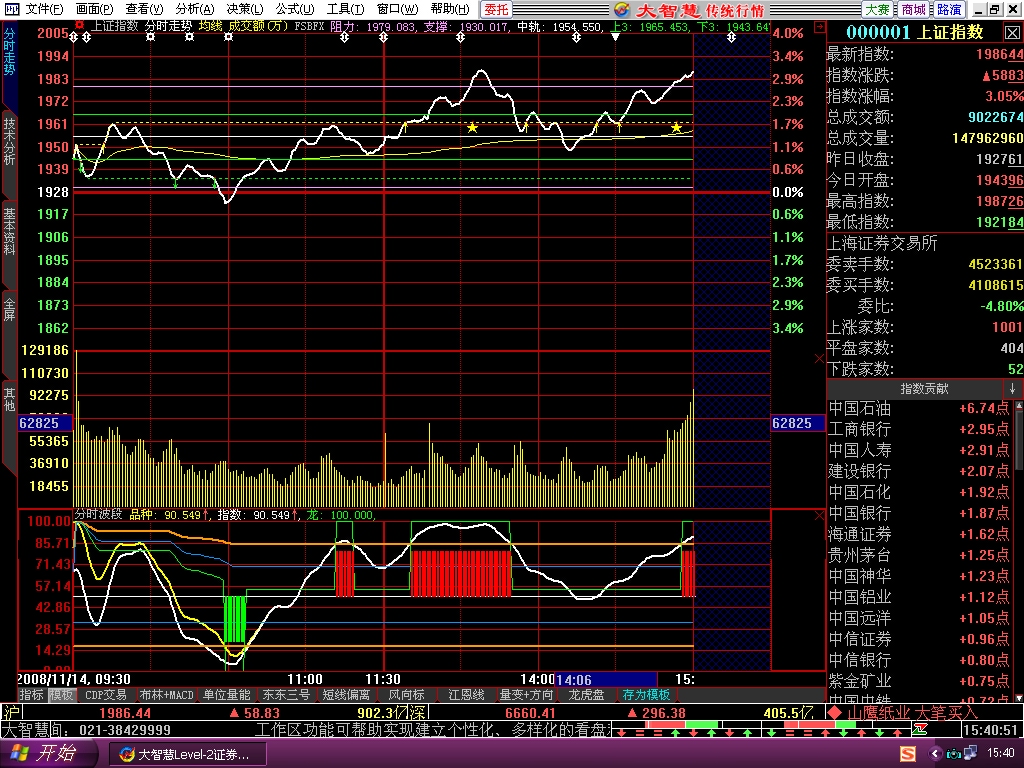This screenshot has height=768, width=1024.
Task: Select the 布林+MACD template tab
Action: (166, 695)
